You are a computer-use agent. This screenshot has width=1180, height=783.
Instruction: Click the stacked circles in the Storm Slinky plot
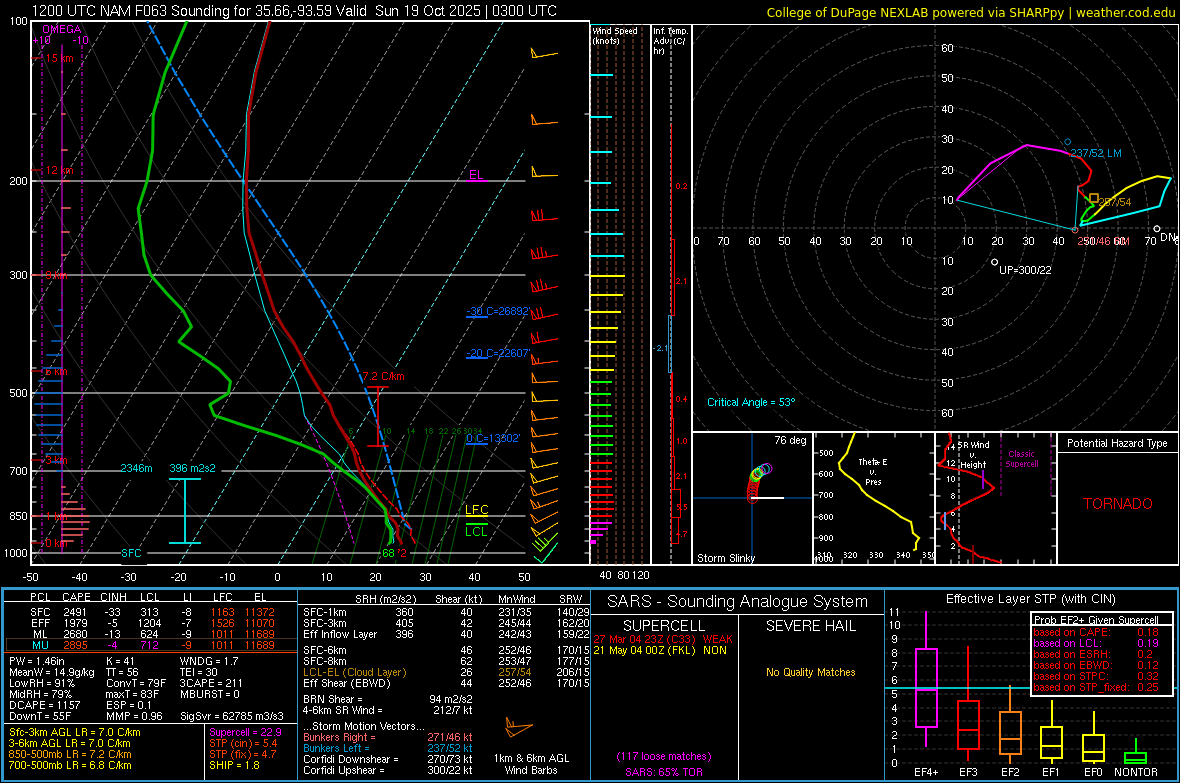(759, 481)
